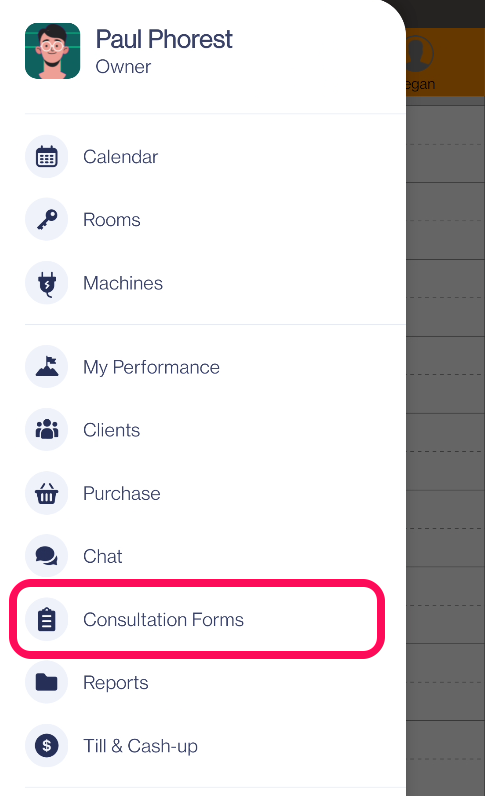Click the My Performance mountain flag icon

click(x=46, y=367)
